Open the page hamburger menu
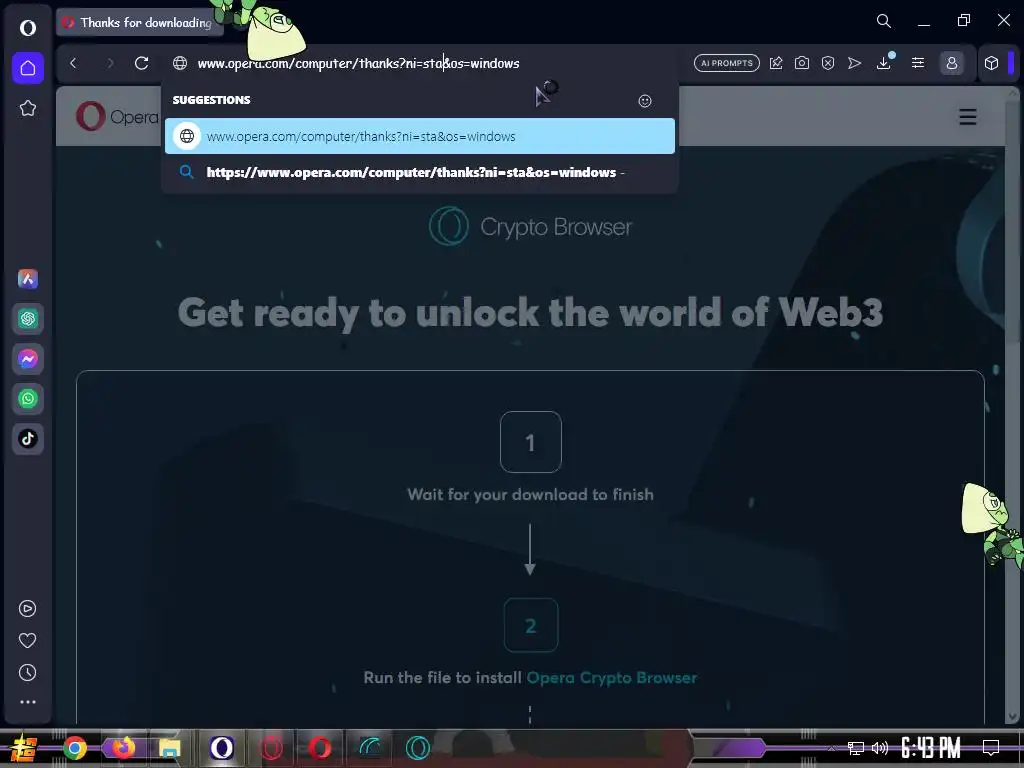 tap(967, 117)
